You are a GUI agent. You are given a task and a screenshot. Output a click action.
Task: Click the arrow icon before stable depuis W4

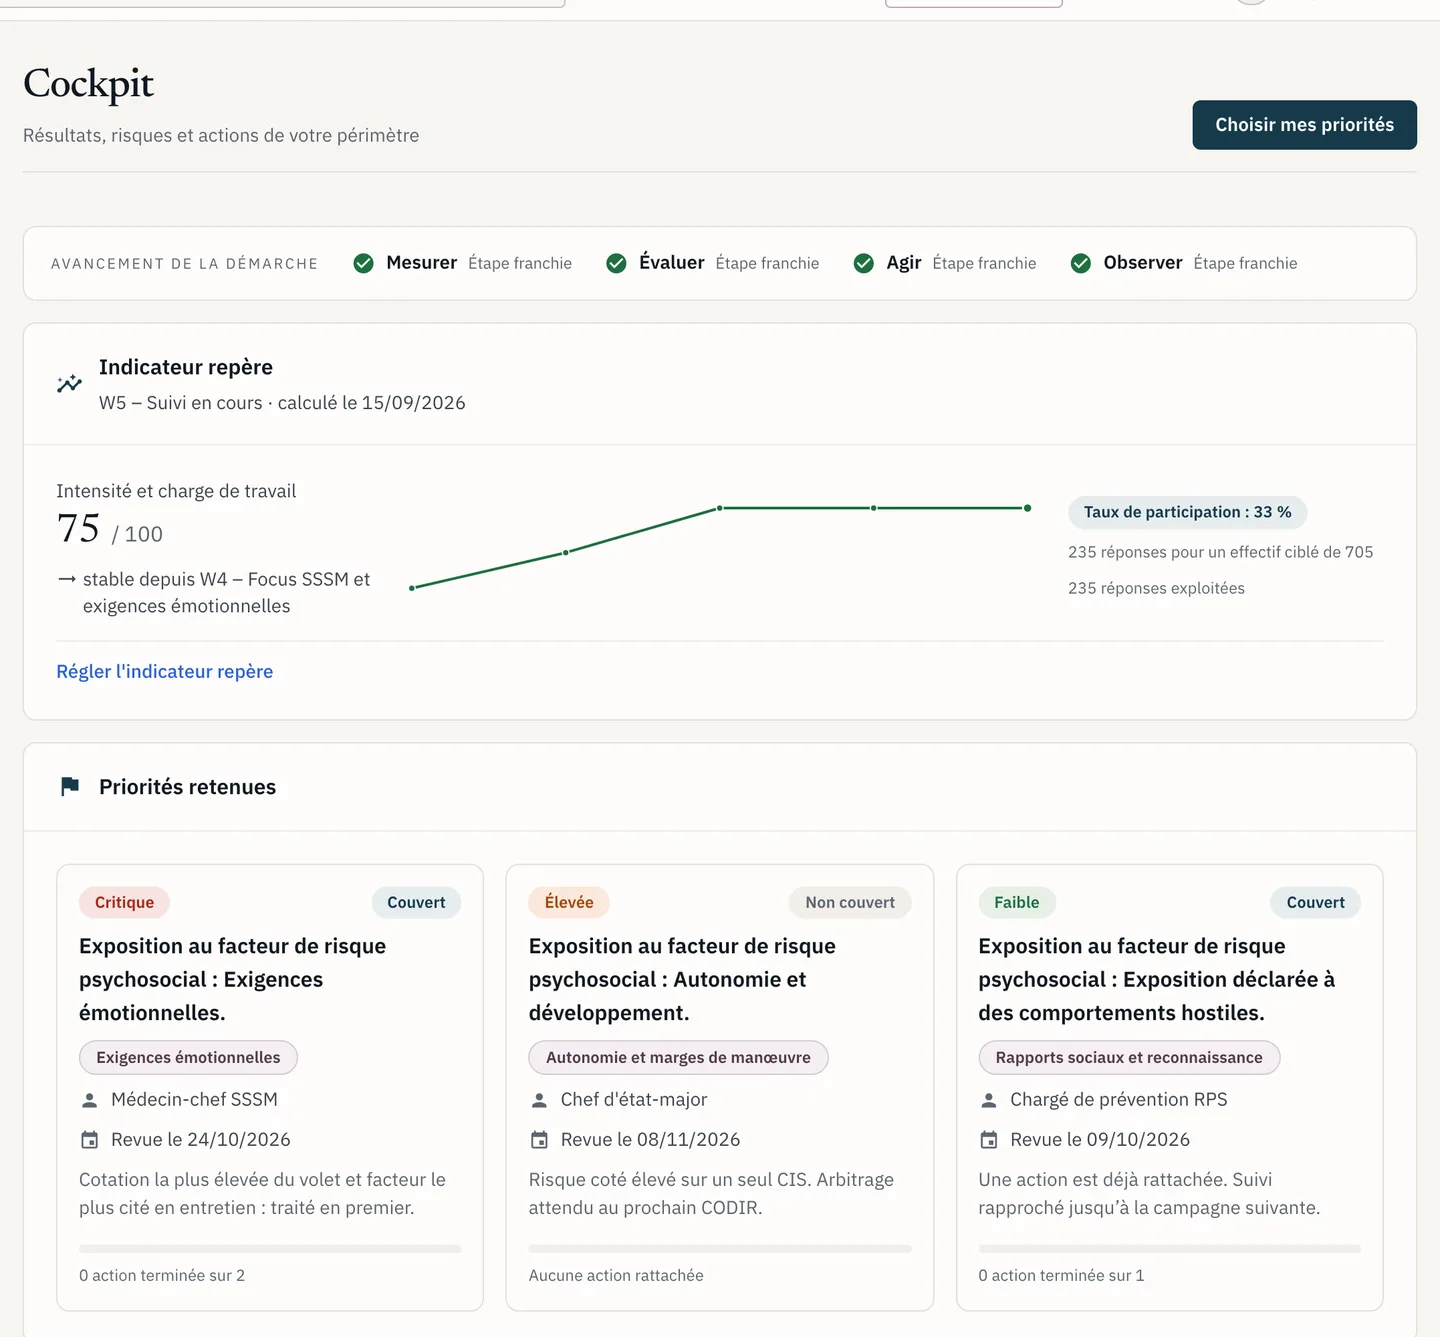point(67,579)
